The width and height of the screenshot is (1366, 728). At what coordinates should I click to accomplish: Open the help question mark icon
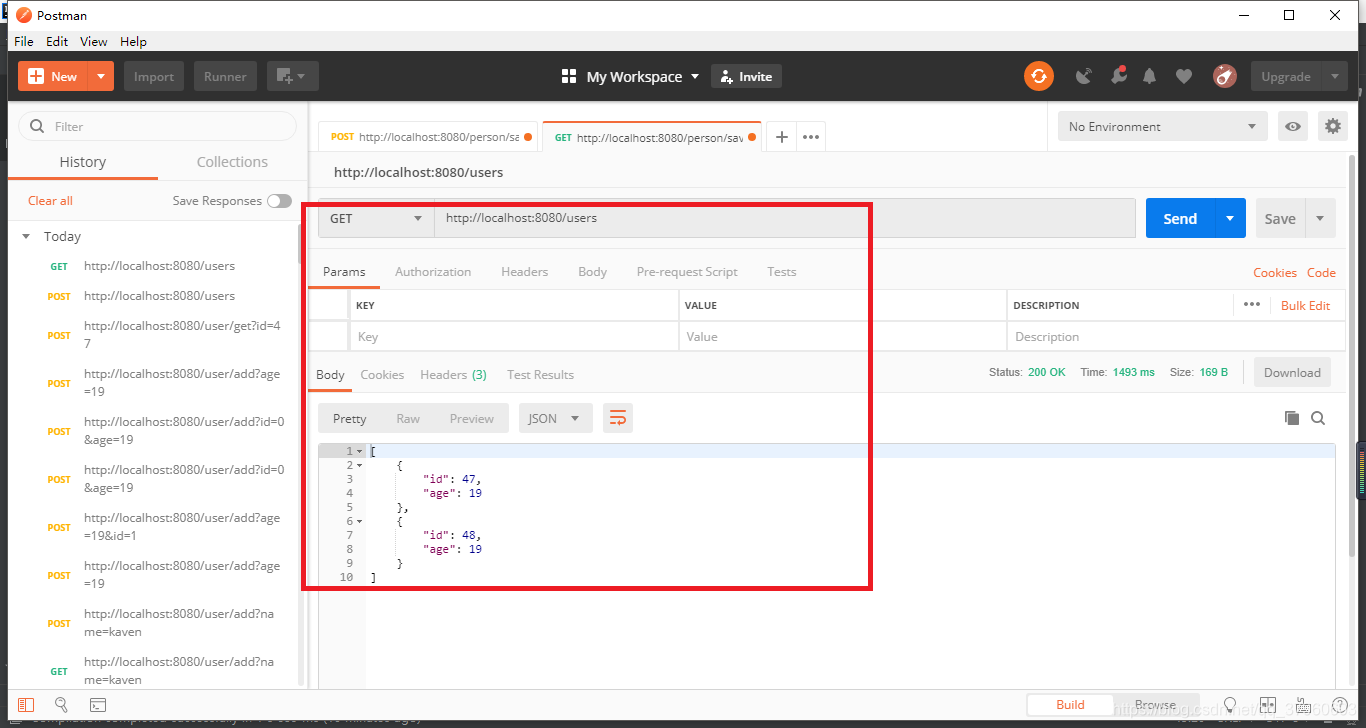[1341, 705]
